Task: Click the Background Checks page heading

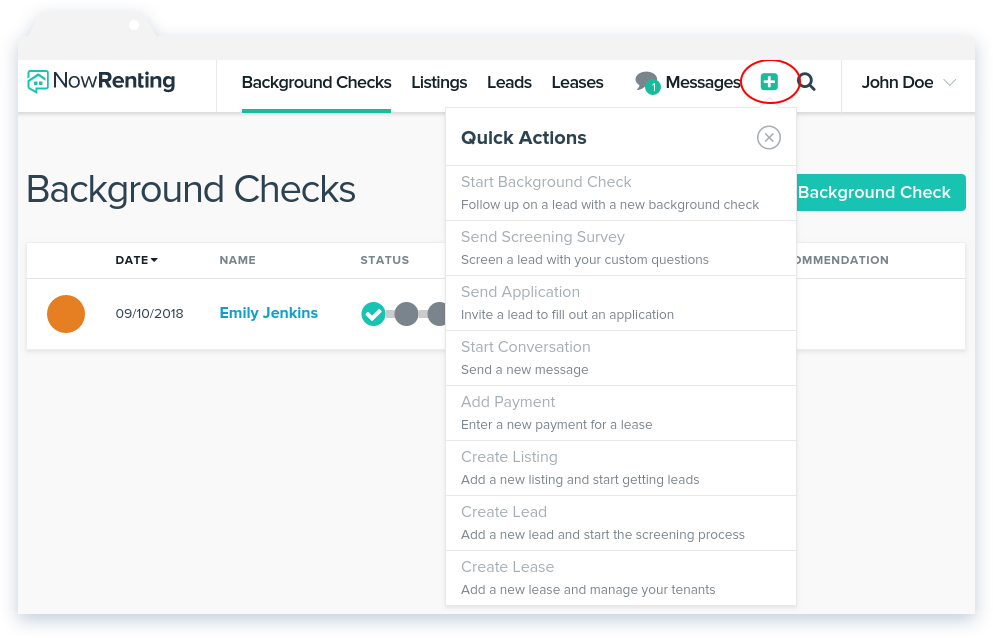Action: 191,189
